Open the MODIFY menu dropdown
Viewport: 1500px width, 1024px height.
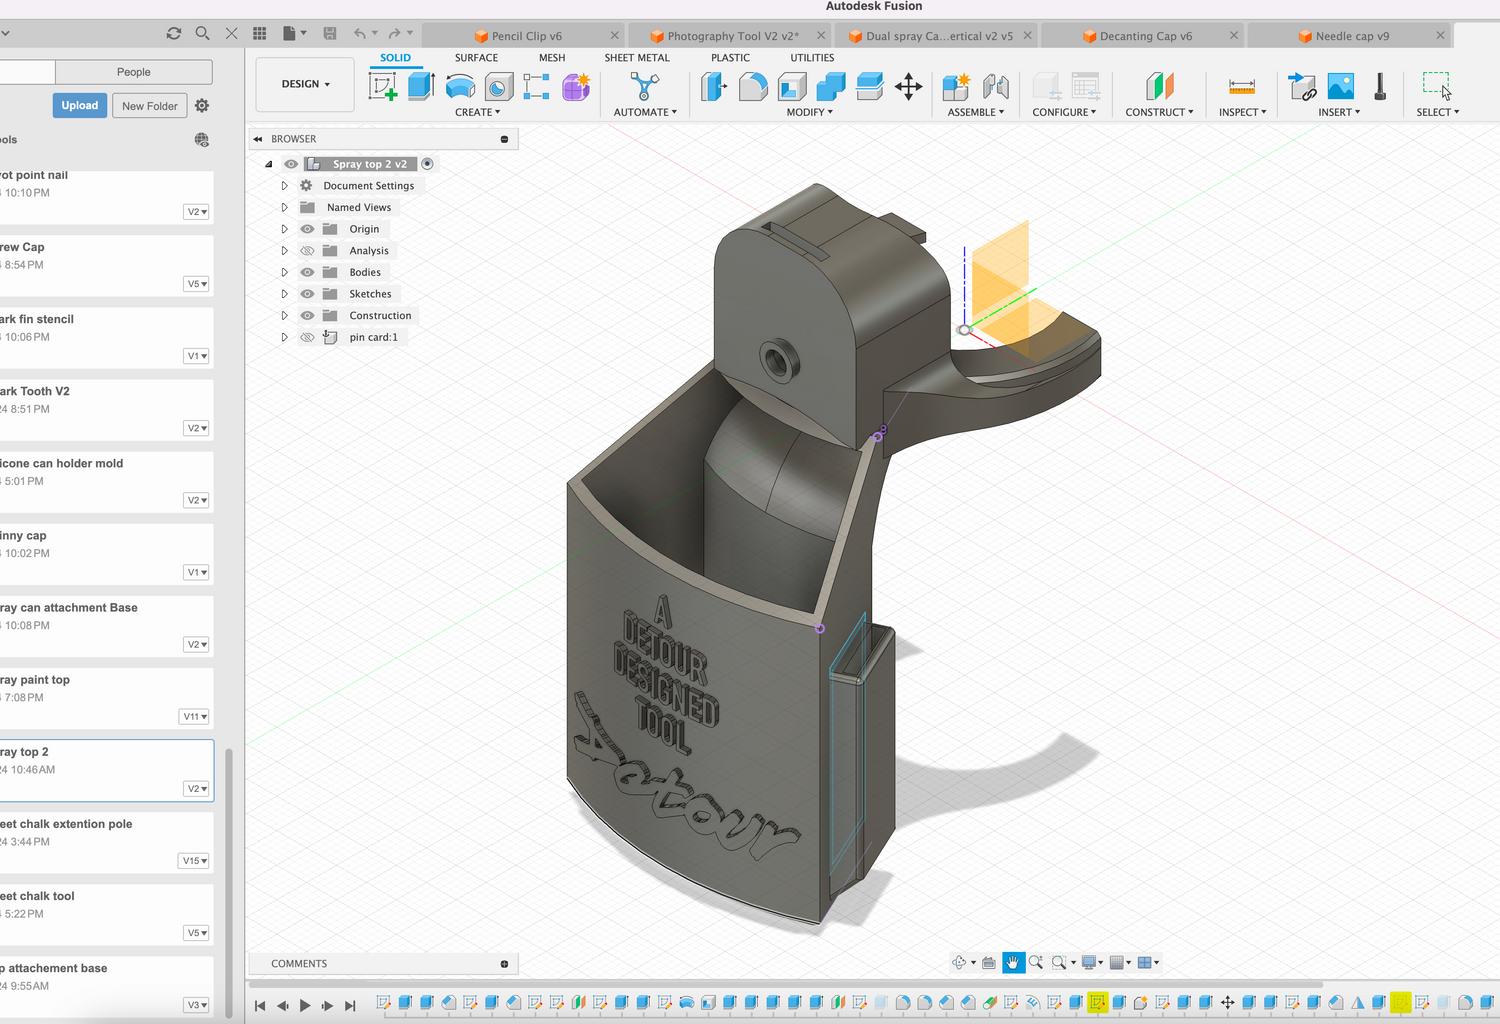point(810,112)
